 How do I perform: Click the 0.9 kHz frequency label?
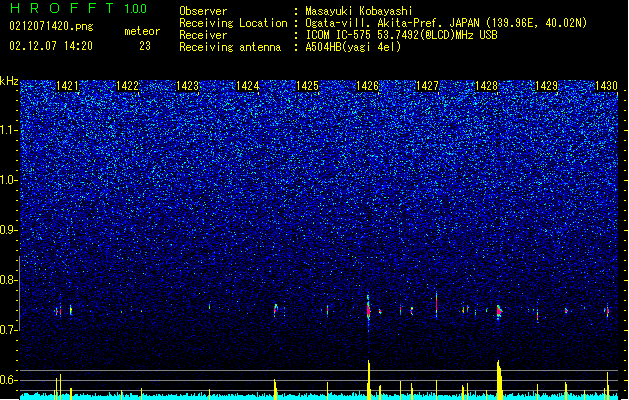[x=8, y=230]
